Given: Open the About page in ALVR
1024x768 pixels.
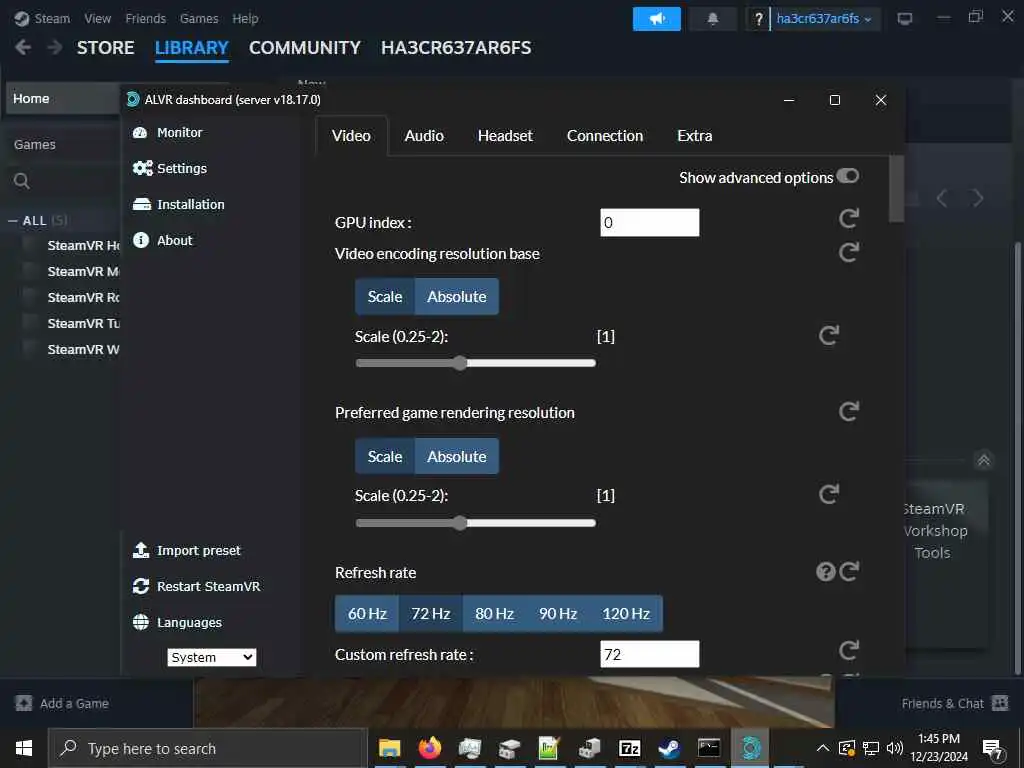Looking at the screenshot, I should (163, 240).
